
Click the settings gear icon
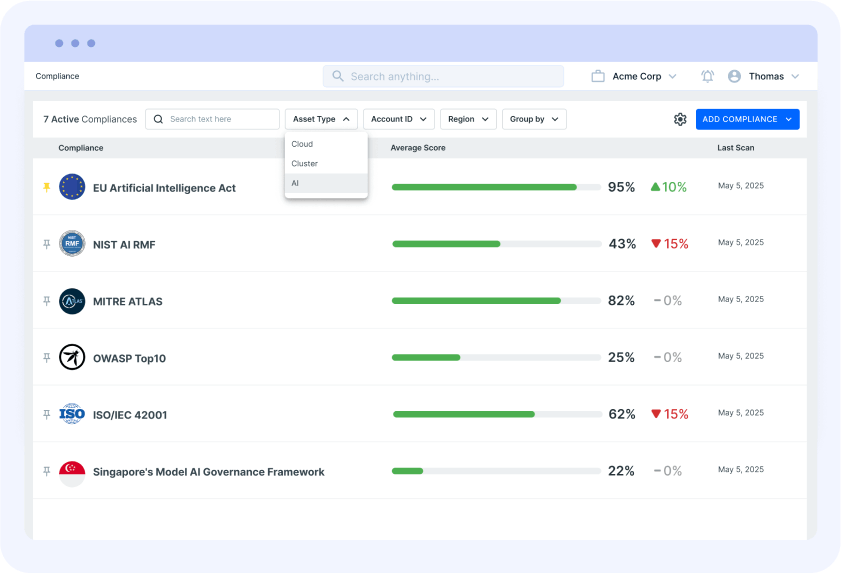point(680,119)
